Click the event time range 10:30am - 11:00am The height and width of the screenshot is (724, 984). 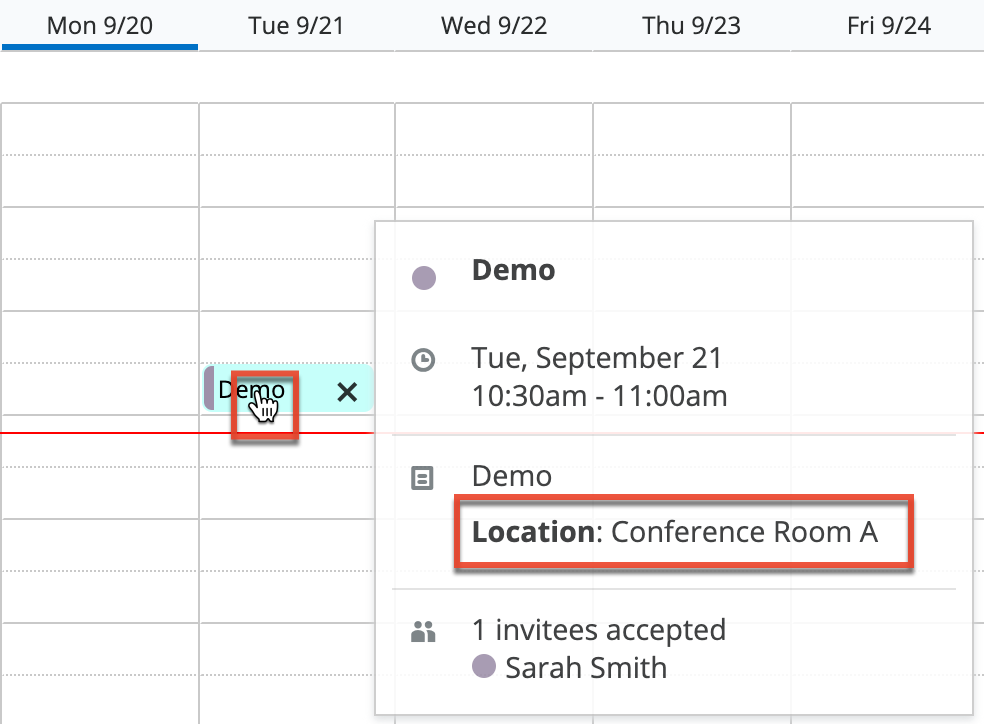597,397
